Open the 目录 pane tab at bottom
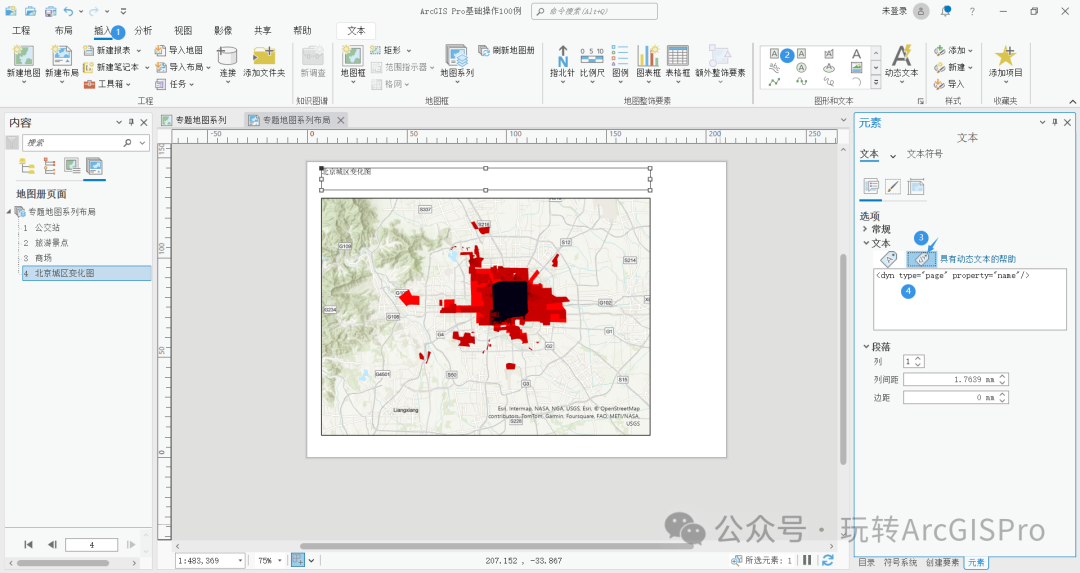Image resolution: width=1080 pixels, height=573 pixels. click(x=866, y=563)
